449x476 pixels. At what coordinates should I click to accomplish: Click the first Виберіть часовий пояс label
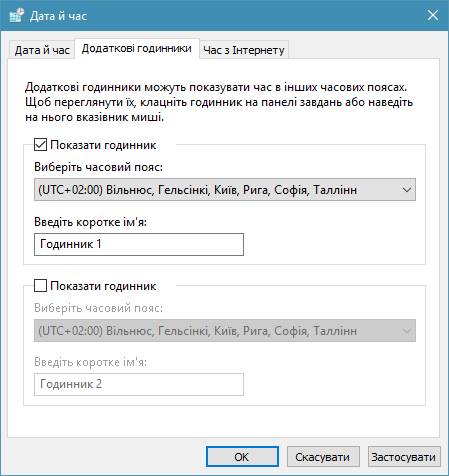click(x=98, y=167)
